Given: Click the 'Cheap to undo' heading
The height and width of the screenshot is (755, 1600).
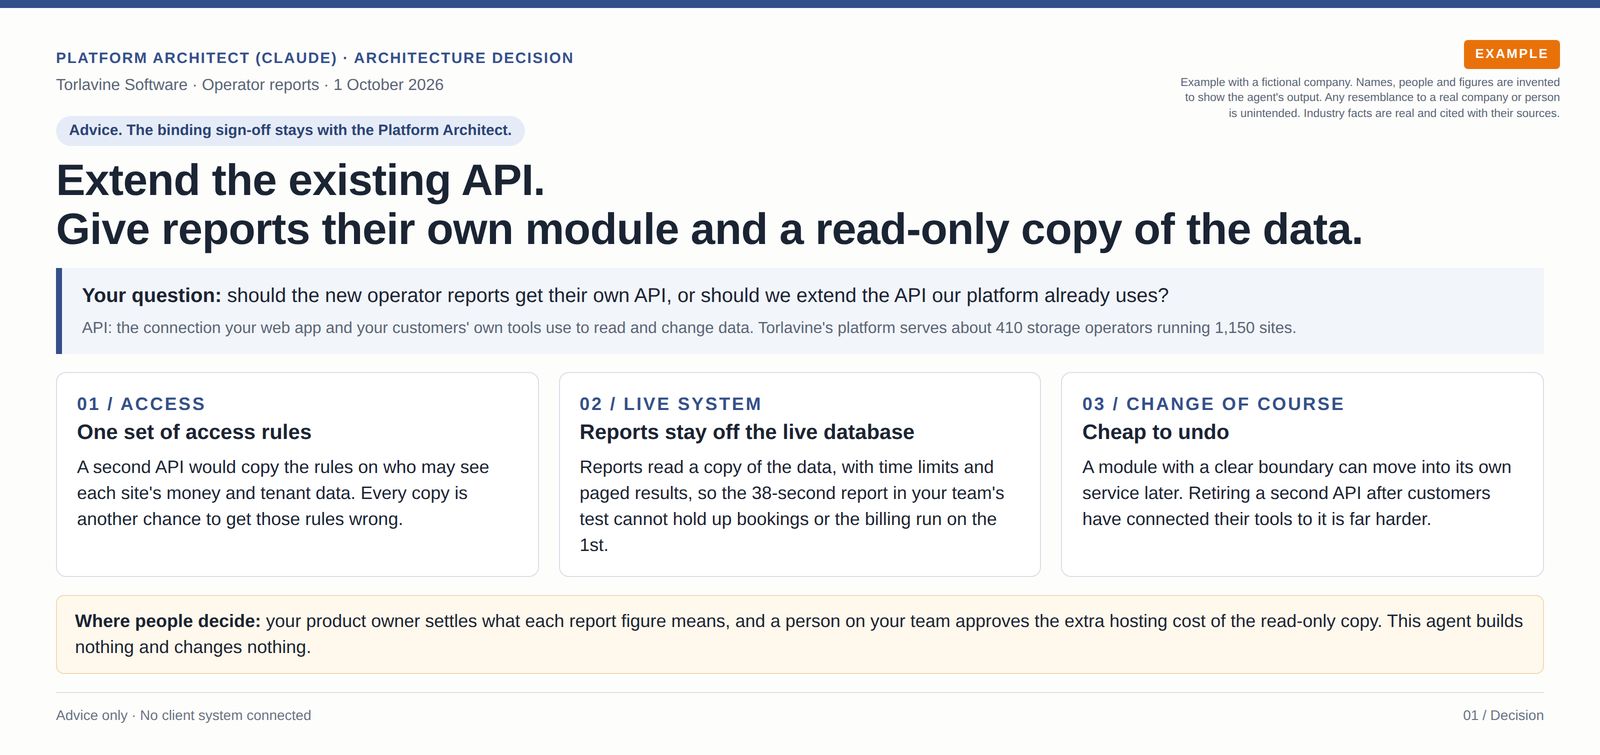Looking at the screenshot, I should pyautogui.click(x=1156, y=432).
